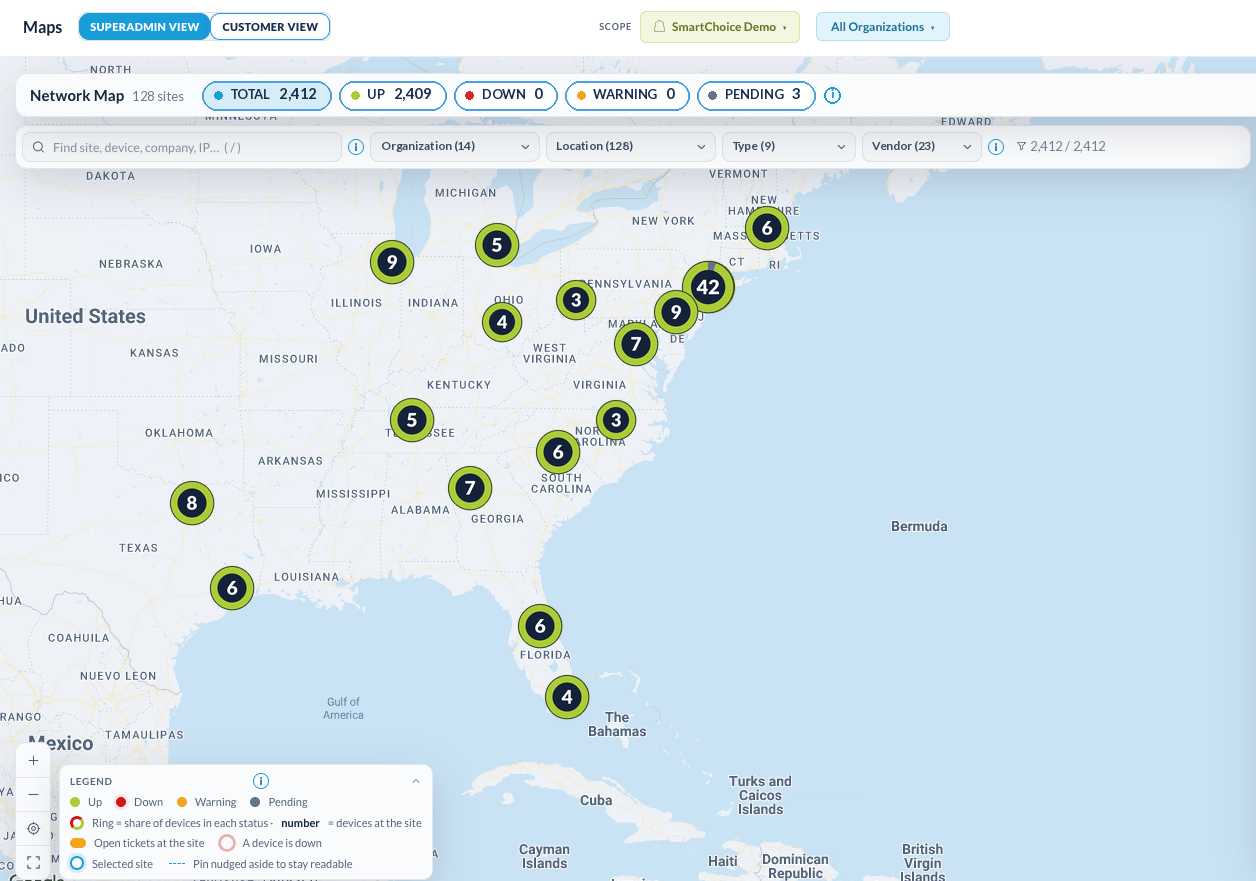The height and width of the screenshot is (881, 1256).
Task: Click the 6-device cluster pin on Massachusetts
Action: (767, 228)
